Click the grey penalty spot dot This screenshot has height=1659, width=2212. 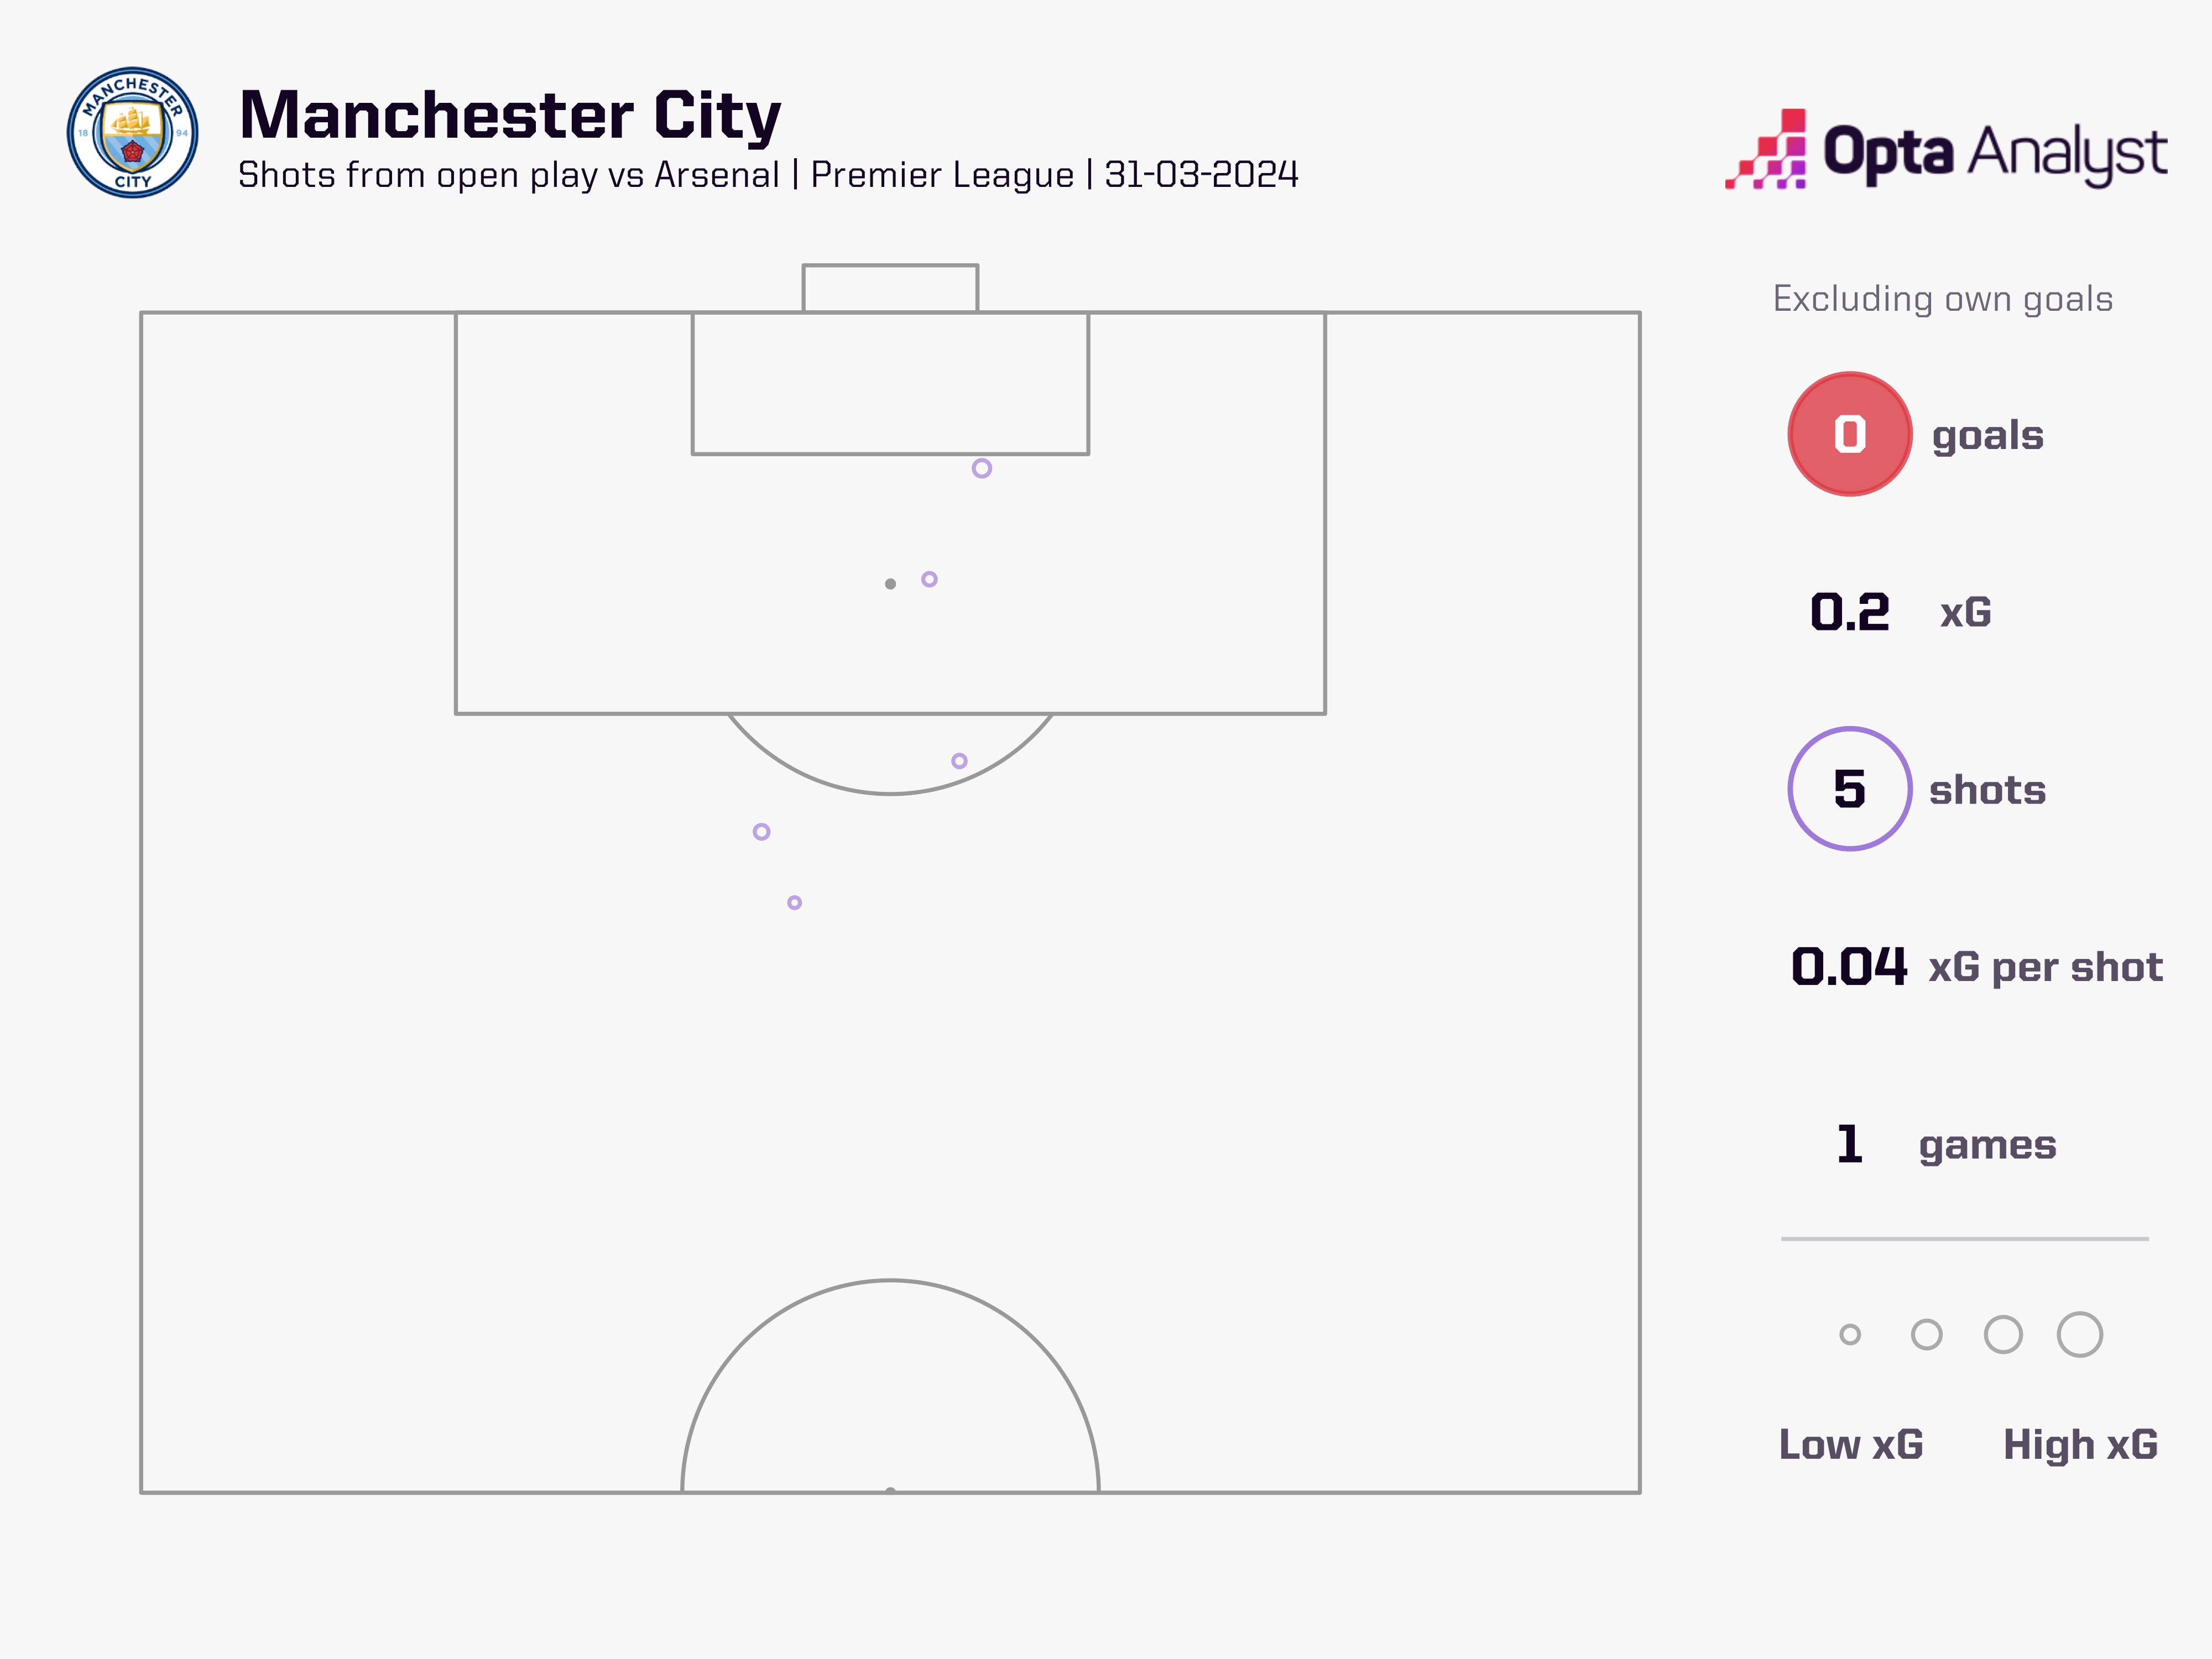[x=890, y=584]
